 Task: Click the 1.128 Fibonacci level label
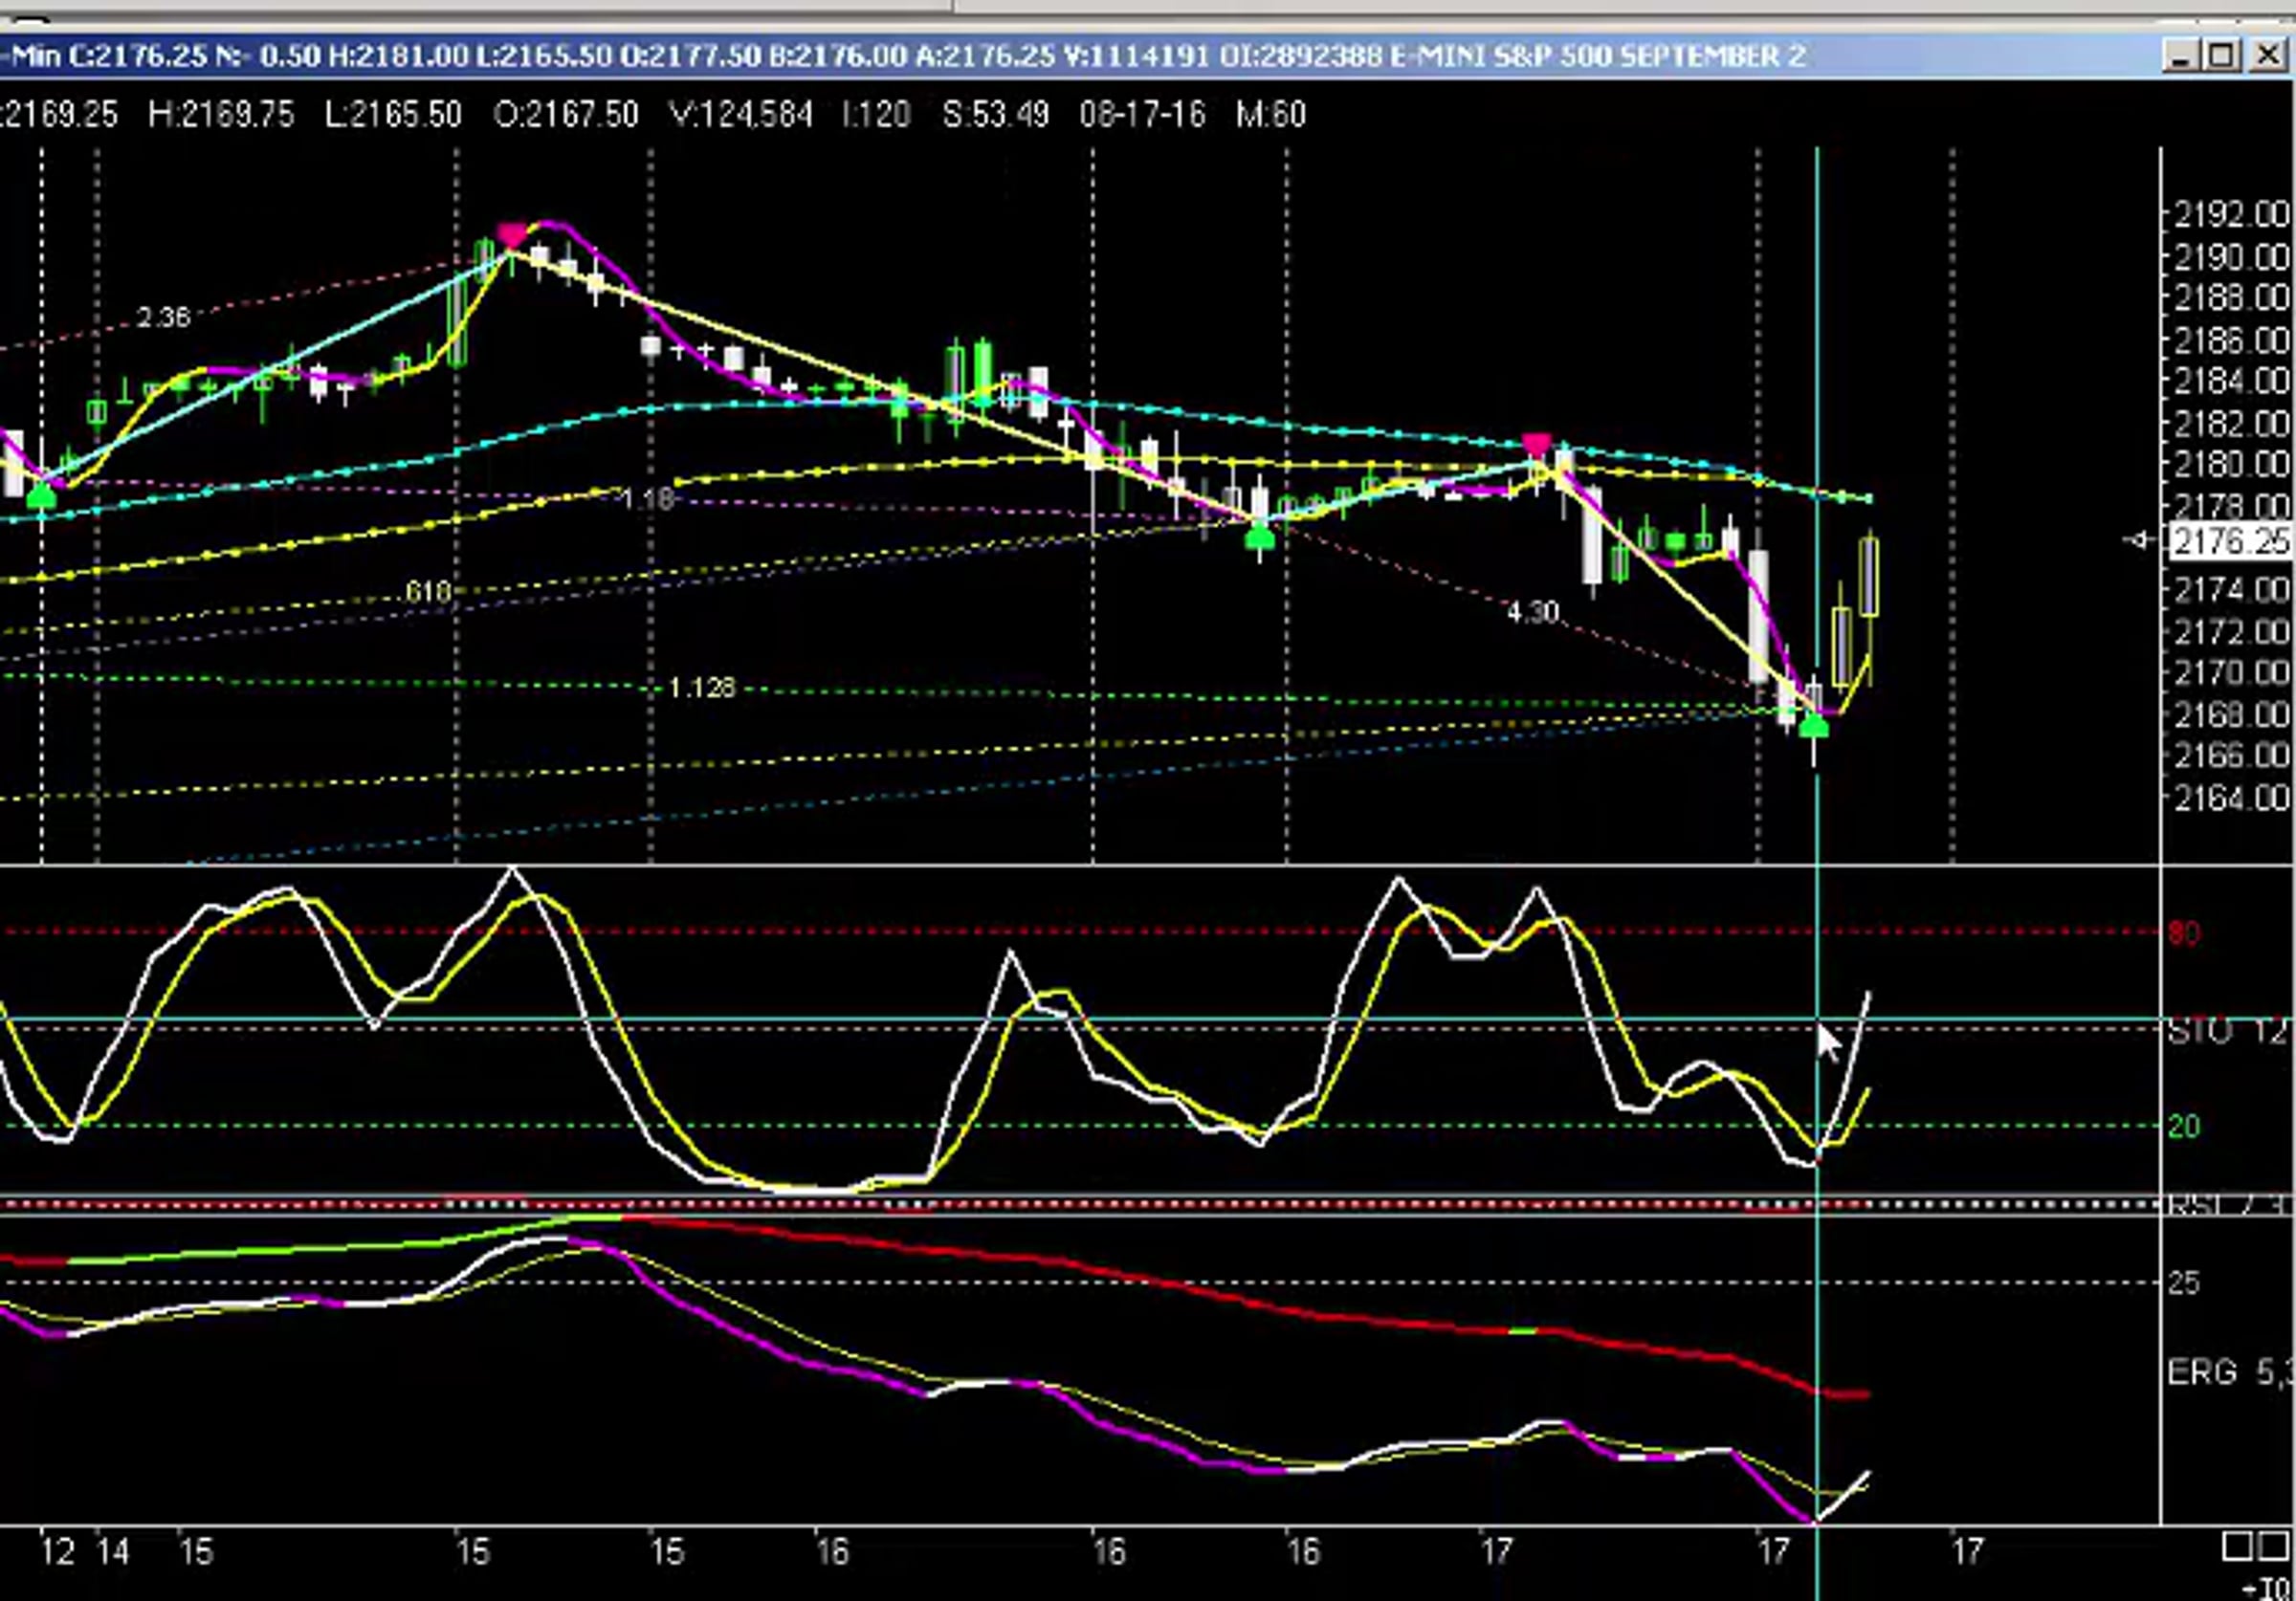[701, 688]
